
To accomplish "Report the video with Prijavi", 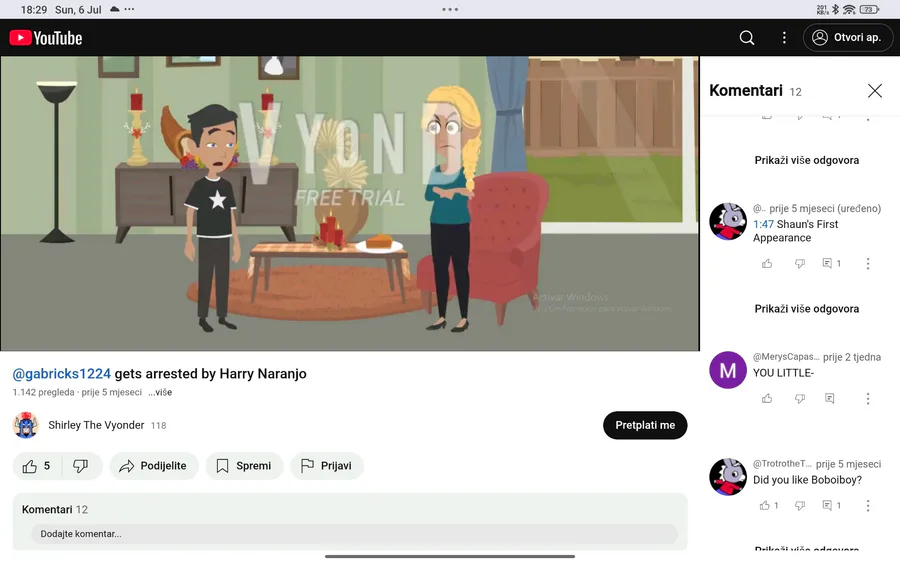I will (327, 466).
